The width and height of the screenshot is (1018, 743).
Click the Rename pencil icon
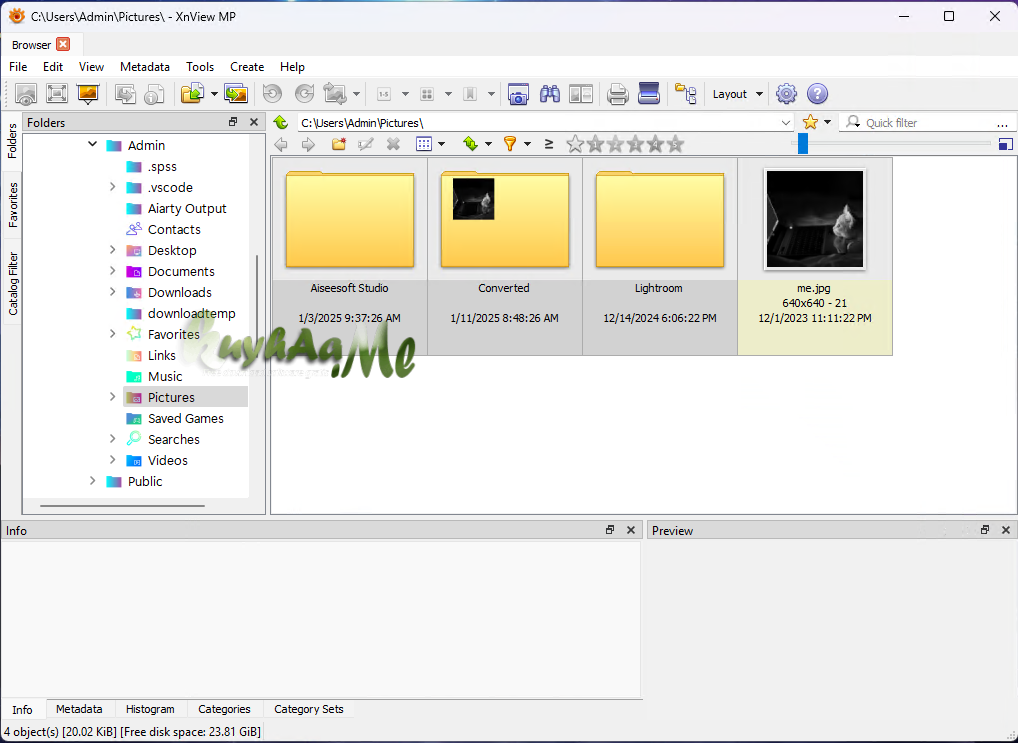coord(366,144)
